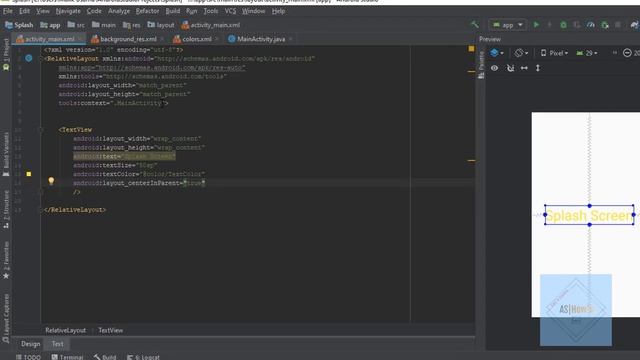Screen dimensions: 640x360
Task: Click Splash breadcrumb in navigation bar
Action: click(19, 25)
